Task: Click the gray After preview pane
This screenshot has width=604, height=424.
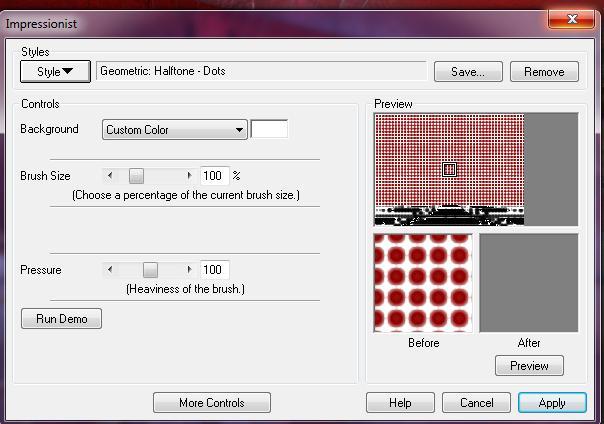Action: [x=528, y=283]
